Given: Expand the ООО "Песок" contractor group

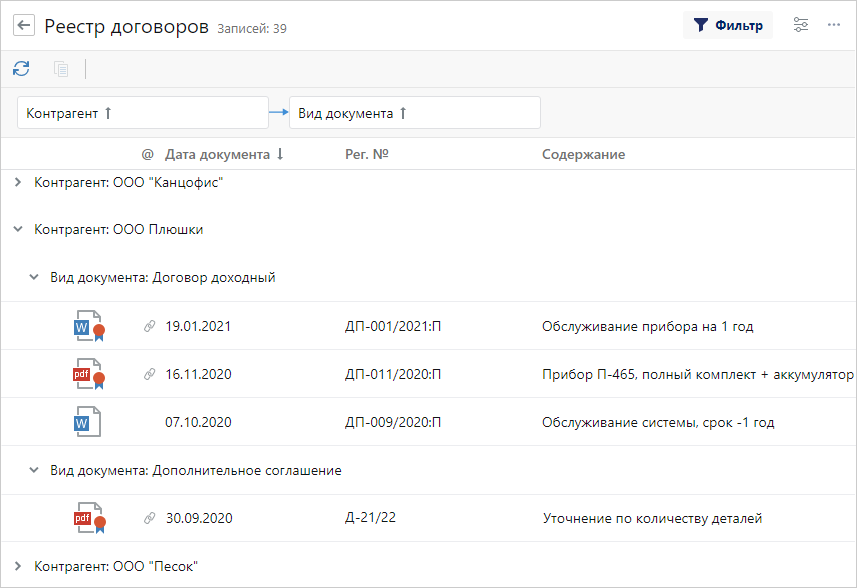Looking at the screenshot, I should [18, 566].
